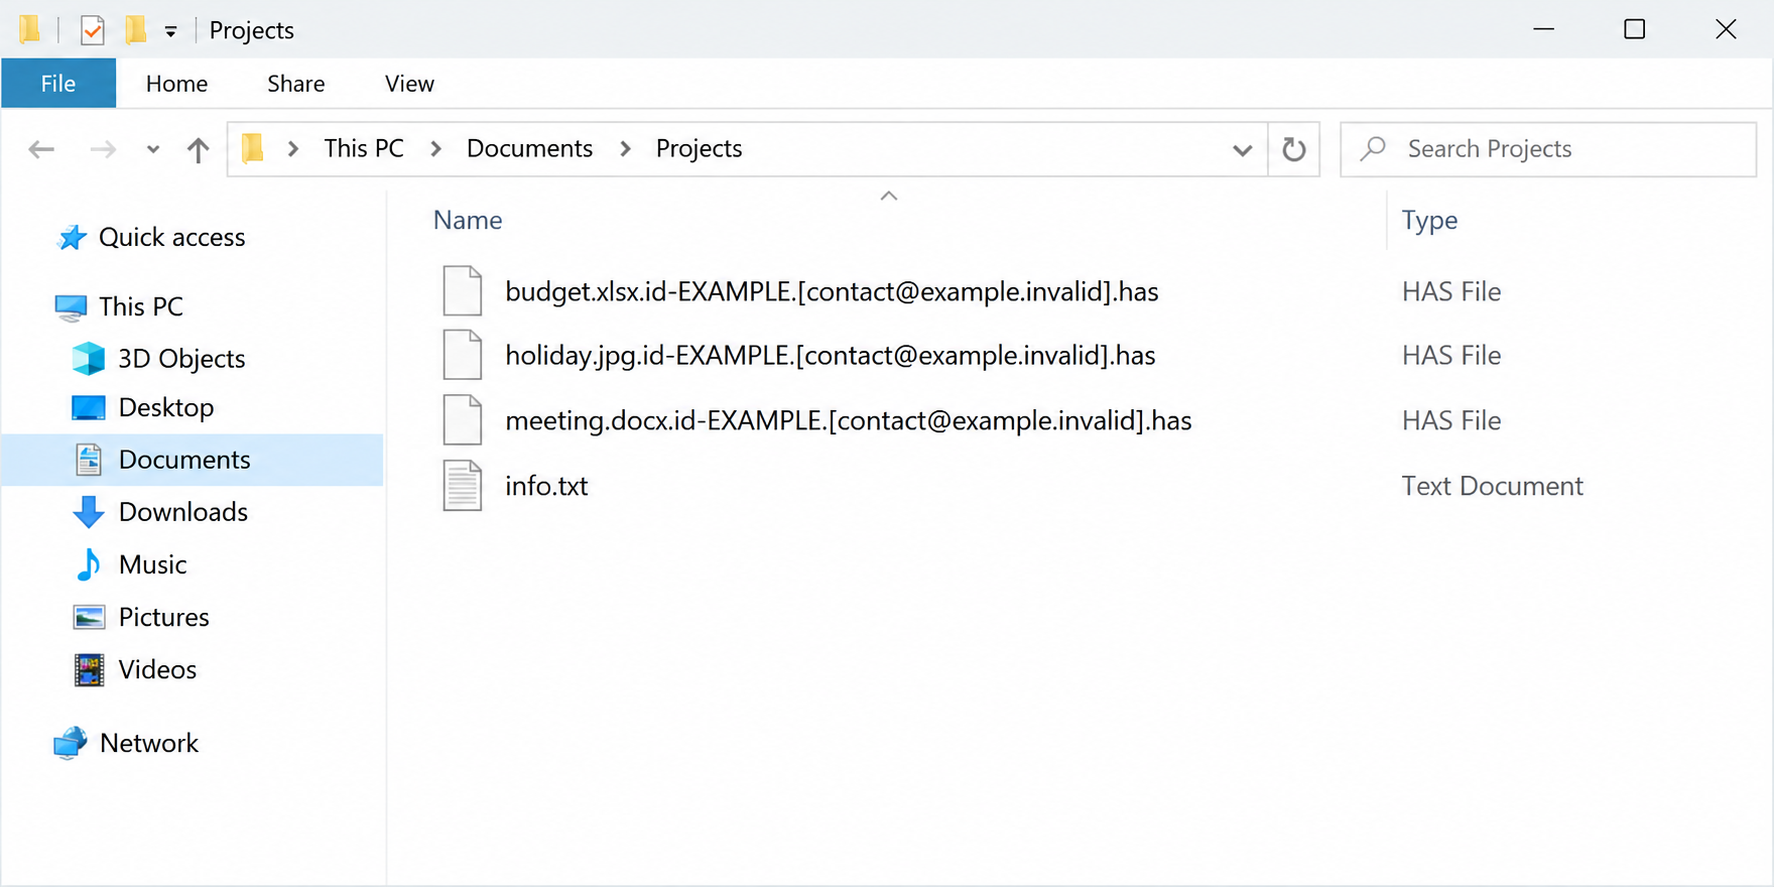This screenshot has width=1774, height=887.
Task: Click the info.txt text document icon
Action: [462, 485]
